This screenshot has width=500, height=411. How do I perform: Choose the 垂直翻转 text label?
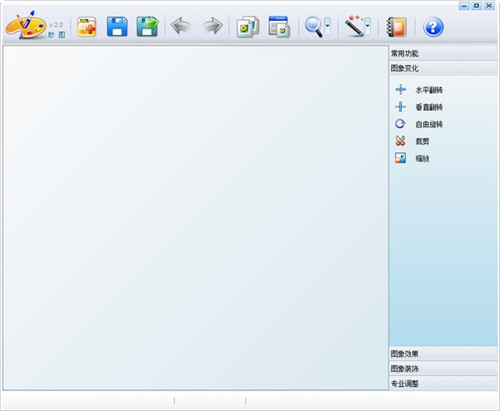pyautogui.click(x=429, y=107)
